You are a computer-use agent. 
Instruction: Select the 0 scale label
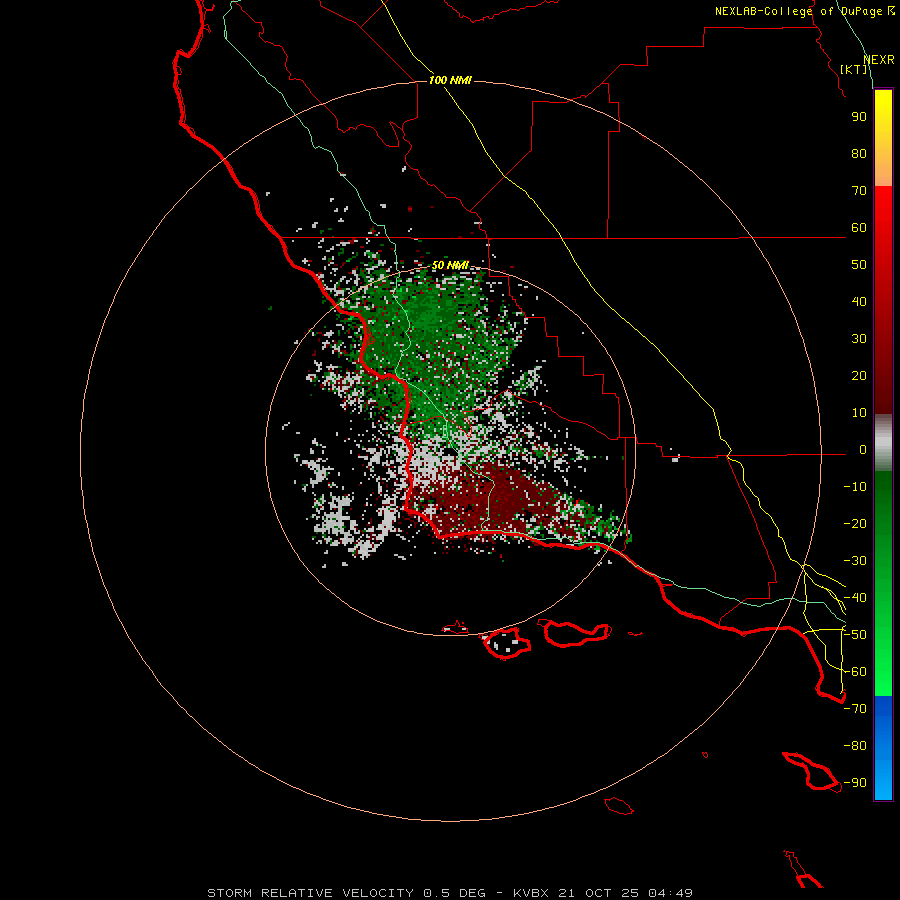[x=863, y=449]
